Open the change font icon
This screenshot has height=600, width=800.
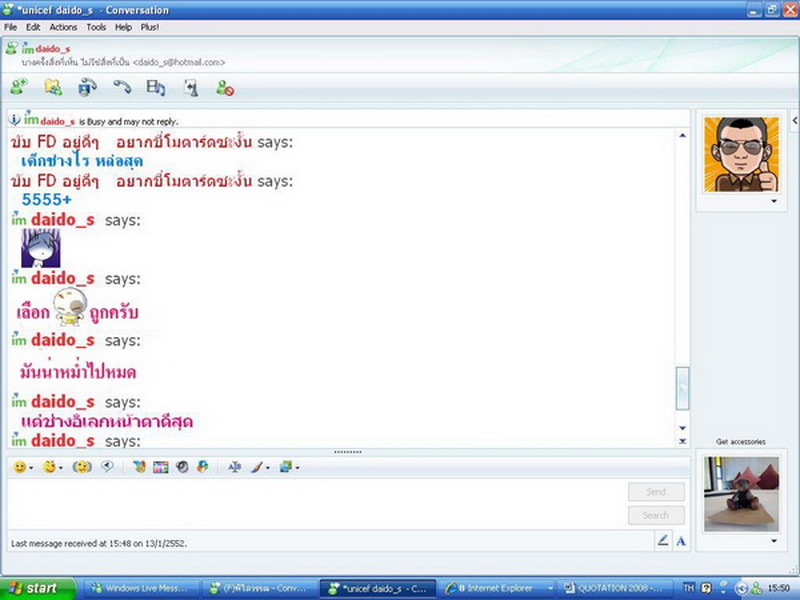(235, 467)
